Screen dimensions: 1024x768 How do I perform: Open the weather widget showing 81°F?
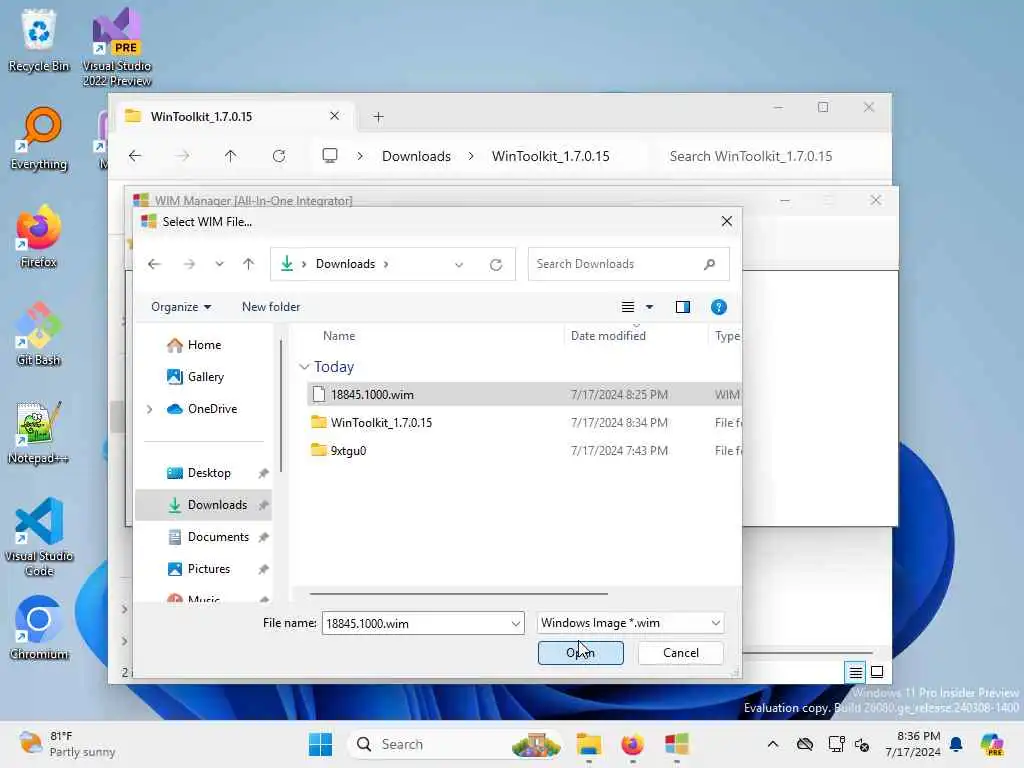tap(67, 744)
